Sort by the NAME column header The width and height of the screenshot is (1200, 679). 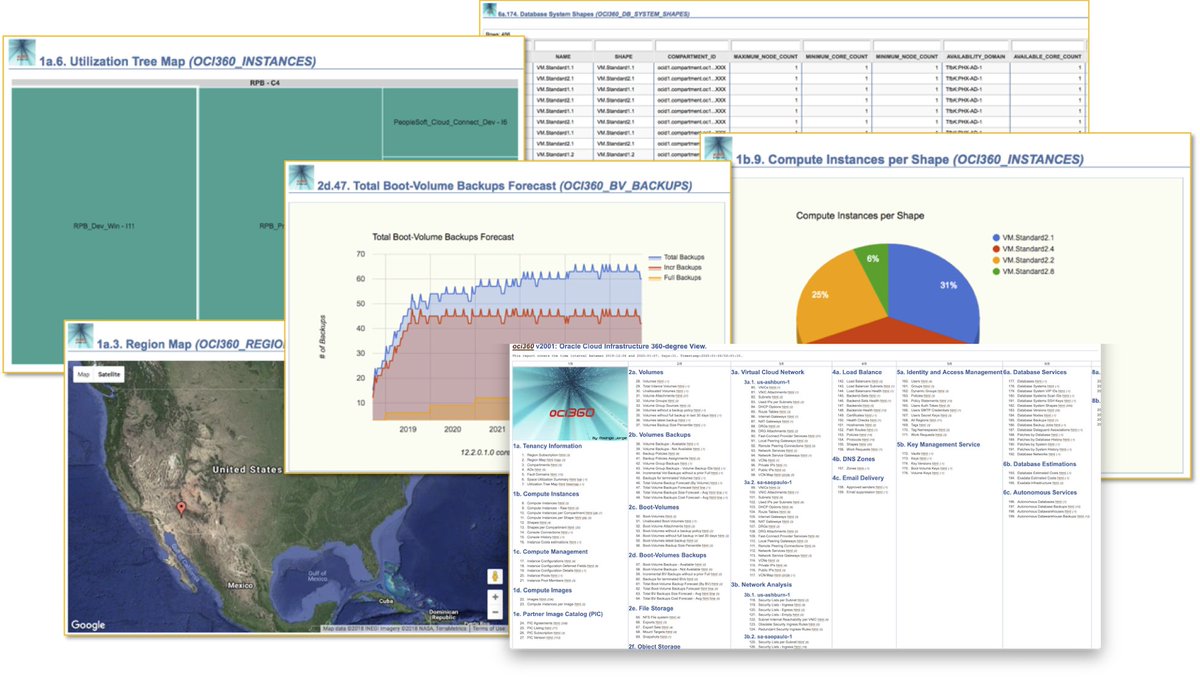563,57
